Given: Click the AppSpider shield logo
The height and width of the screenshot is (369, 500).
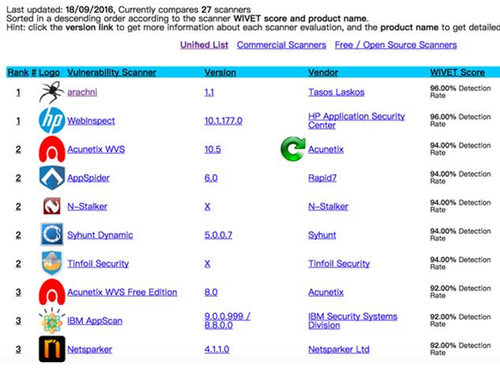Looking at the screenshot, I should click(52, 178).
